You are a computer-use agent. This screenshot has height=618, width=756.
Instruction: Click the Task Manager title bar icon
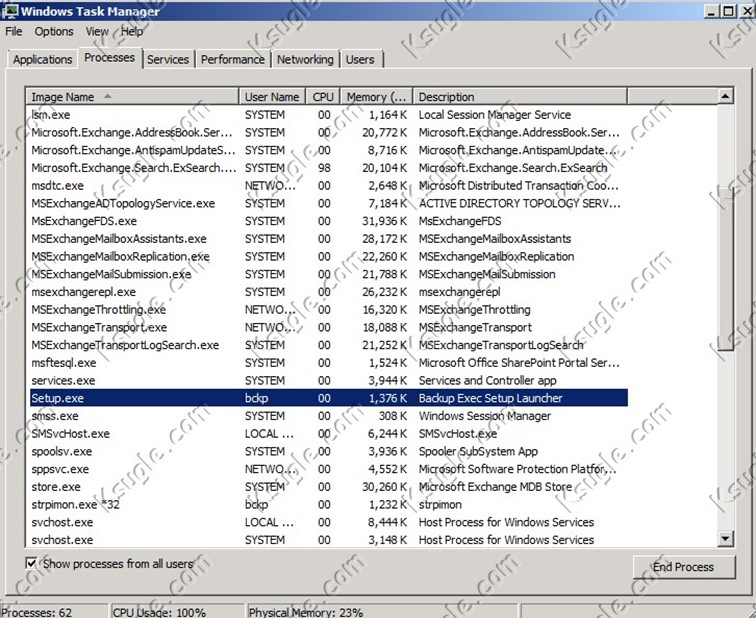[x=10, y=10]
